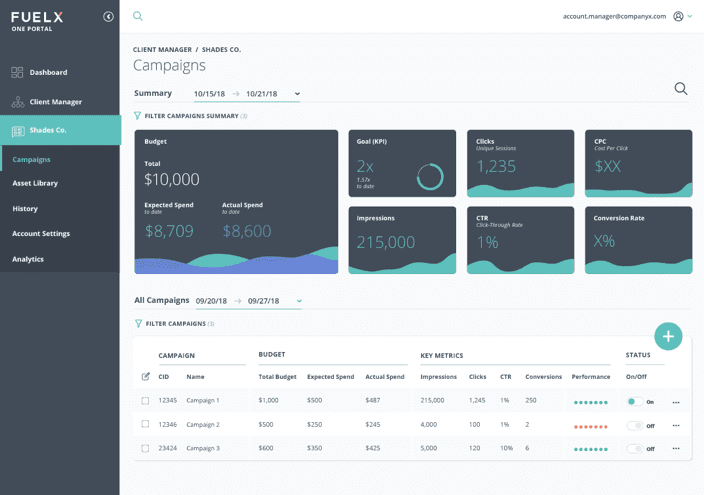This screenshot has width=704, height=495.
Task: Expand the Summary date range dropdown
Action: tap(297, 94)
